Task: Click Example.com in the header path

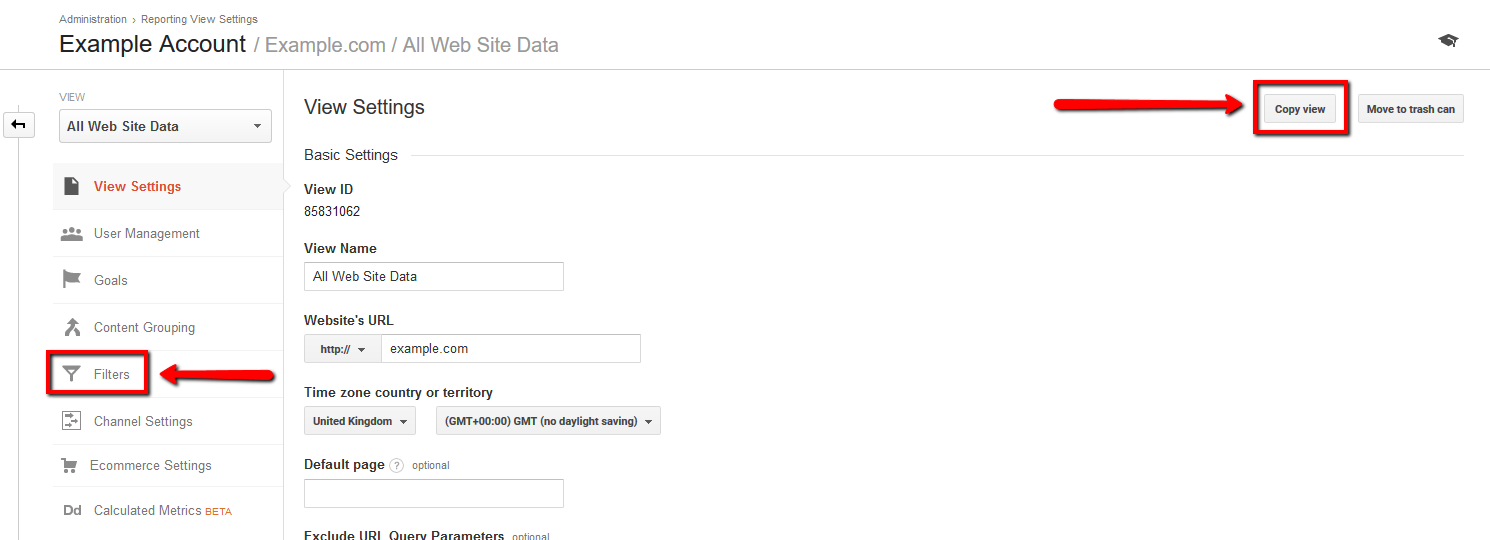Action: (x=325, y=45)
